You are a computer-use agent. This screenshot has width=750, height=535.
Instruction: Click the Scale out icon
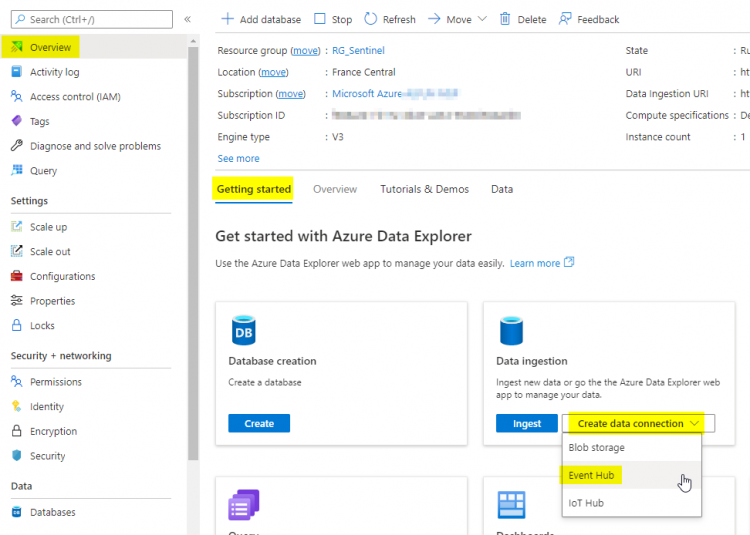coord(17,251)
